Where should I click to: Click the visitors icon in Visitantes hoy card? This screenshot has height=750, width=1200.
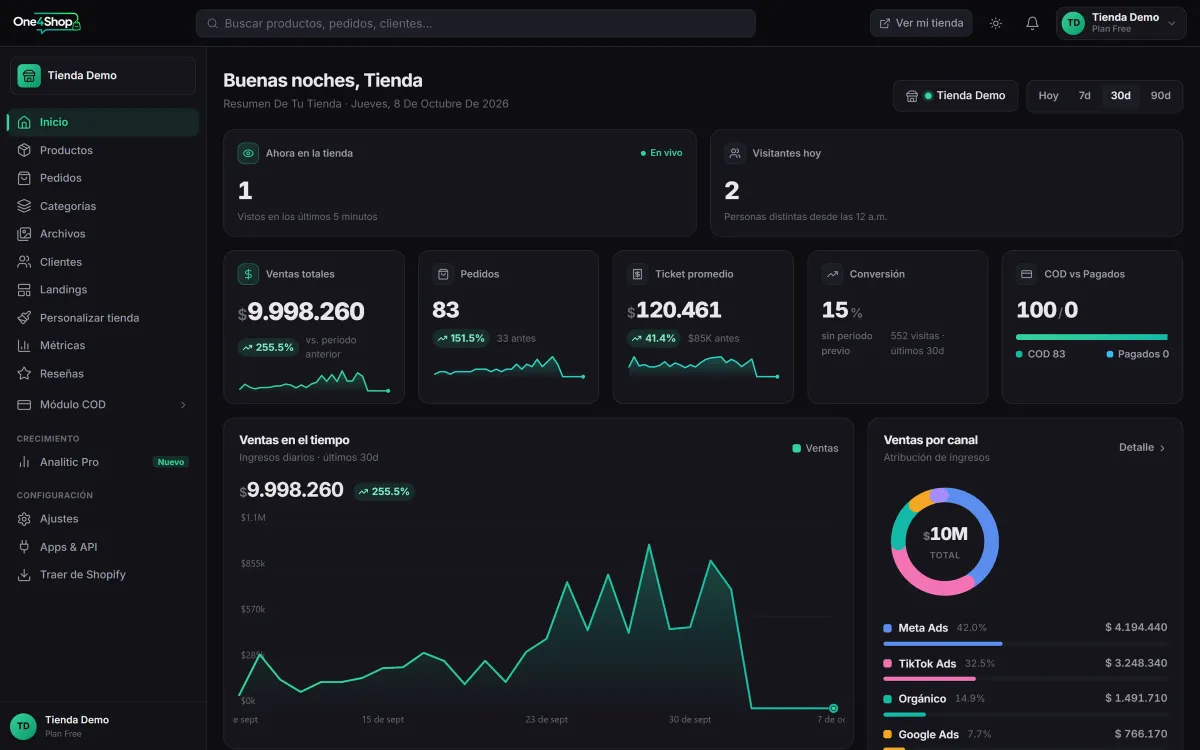735,153
